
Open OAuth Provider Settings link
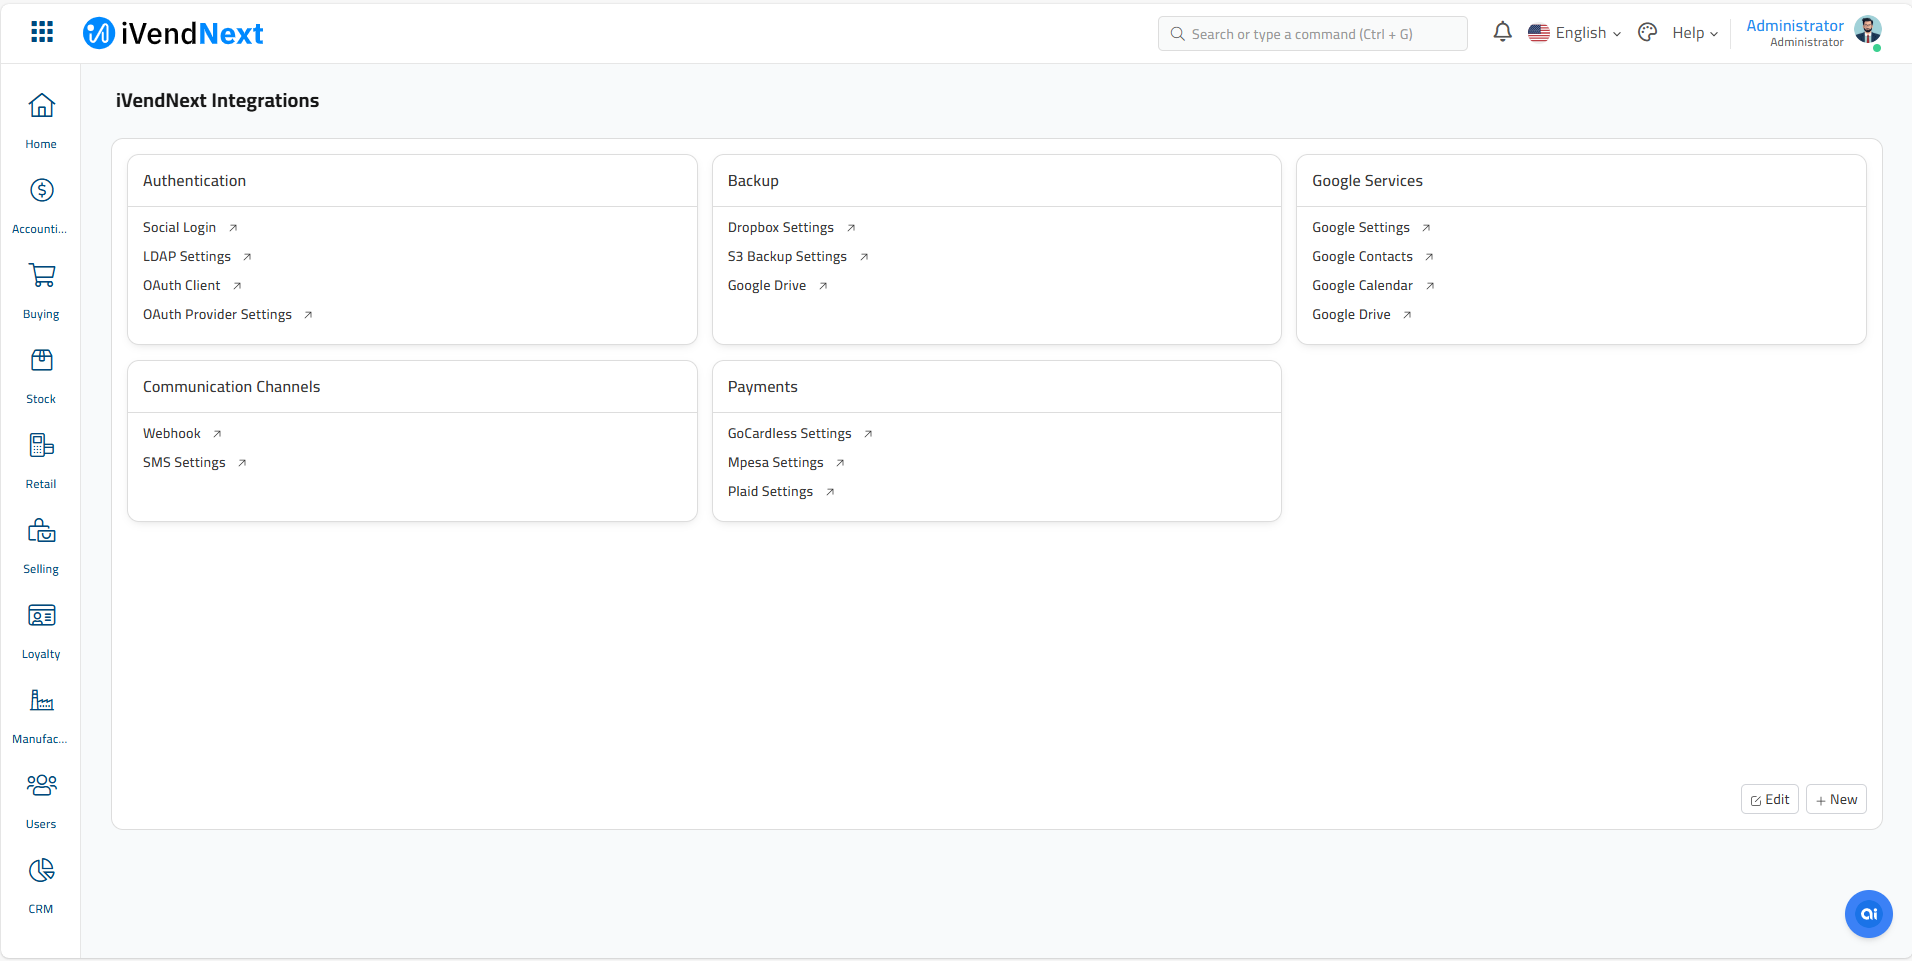[217, 315]
